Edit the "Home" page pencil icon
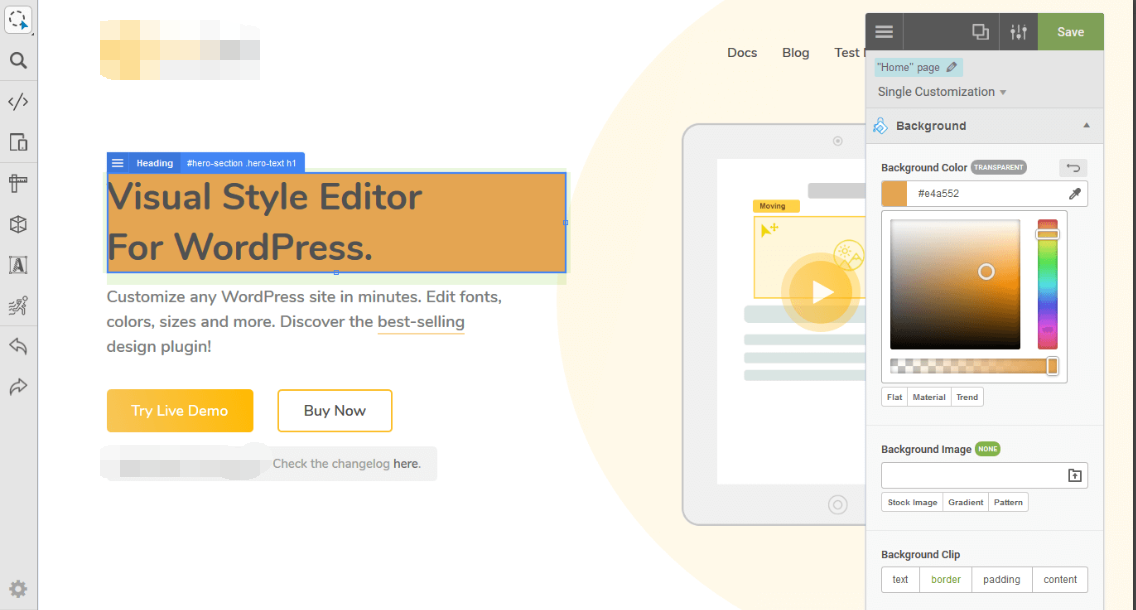Screen dimensions: 1136x610 click(x=952, y=67)
